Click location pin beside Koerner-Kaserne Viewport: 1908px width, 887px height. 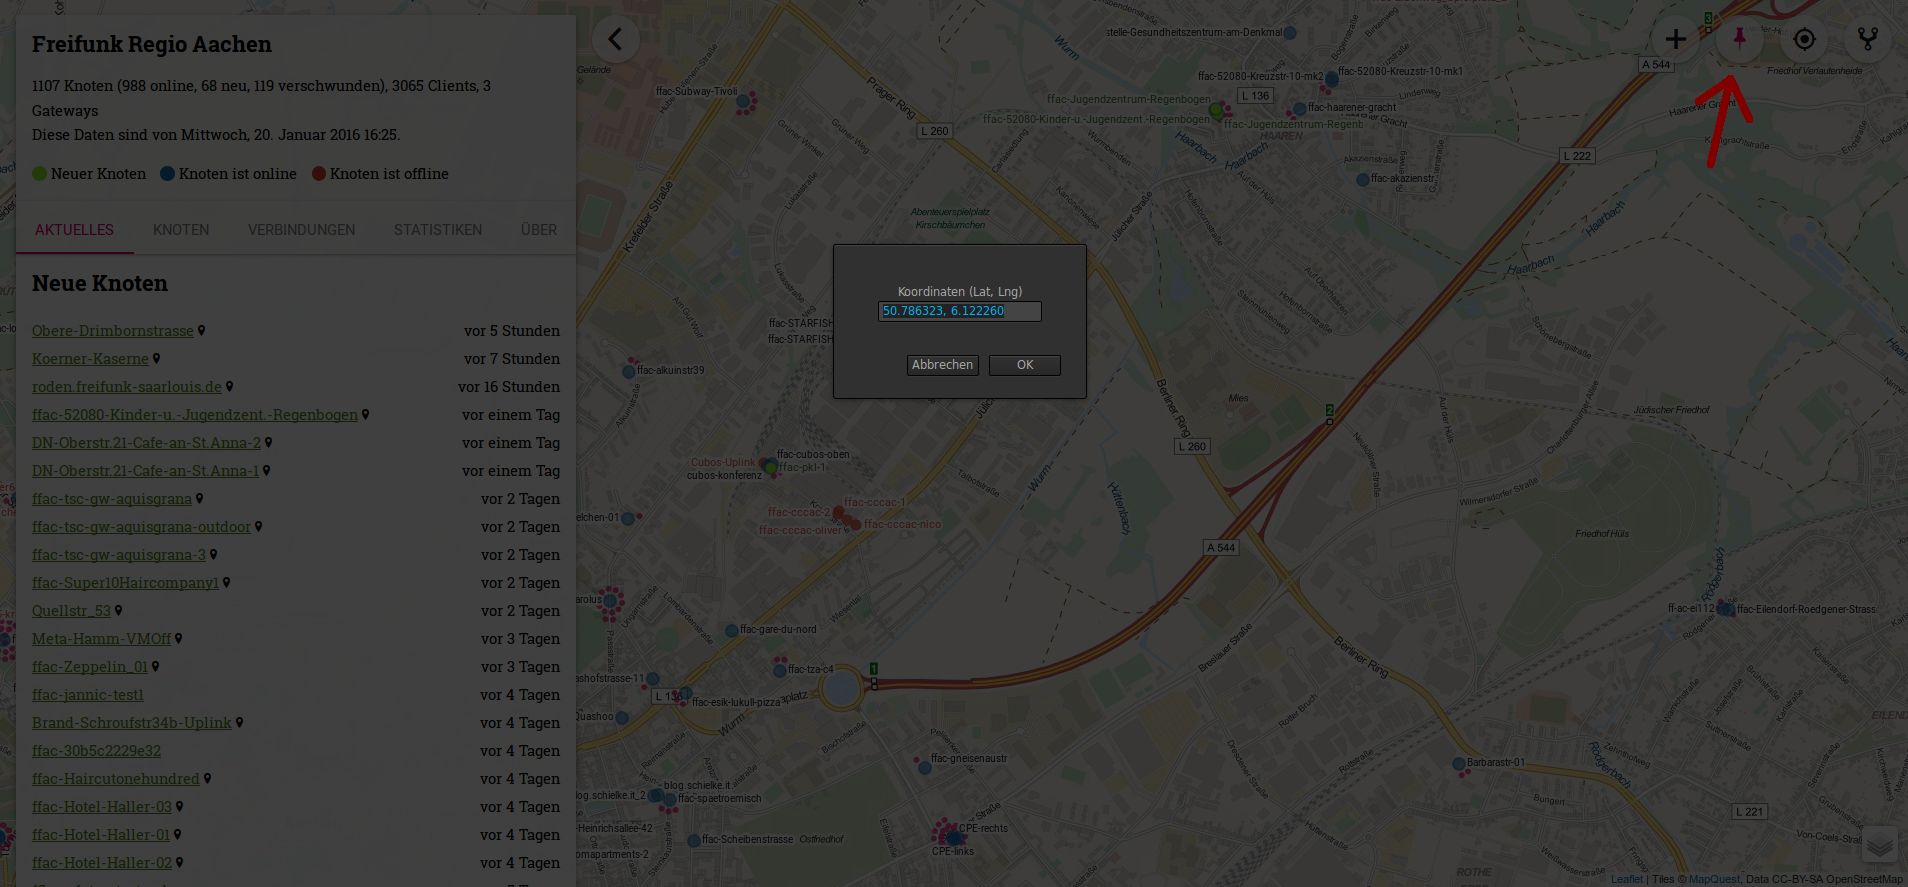(x=156, y=359)
